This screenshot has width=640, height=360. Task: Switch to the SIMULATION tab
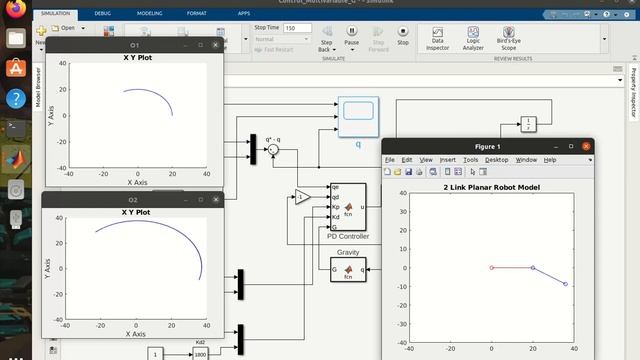[56, 13]
